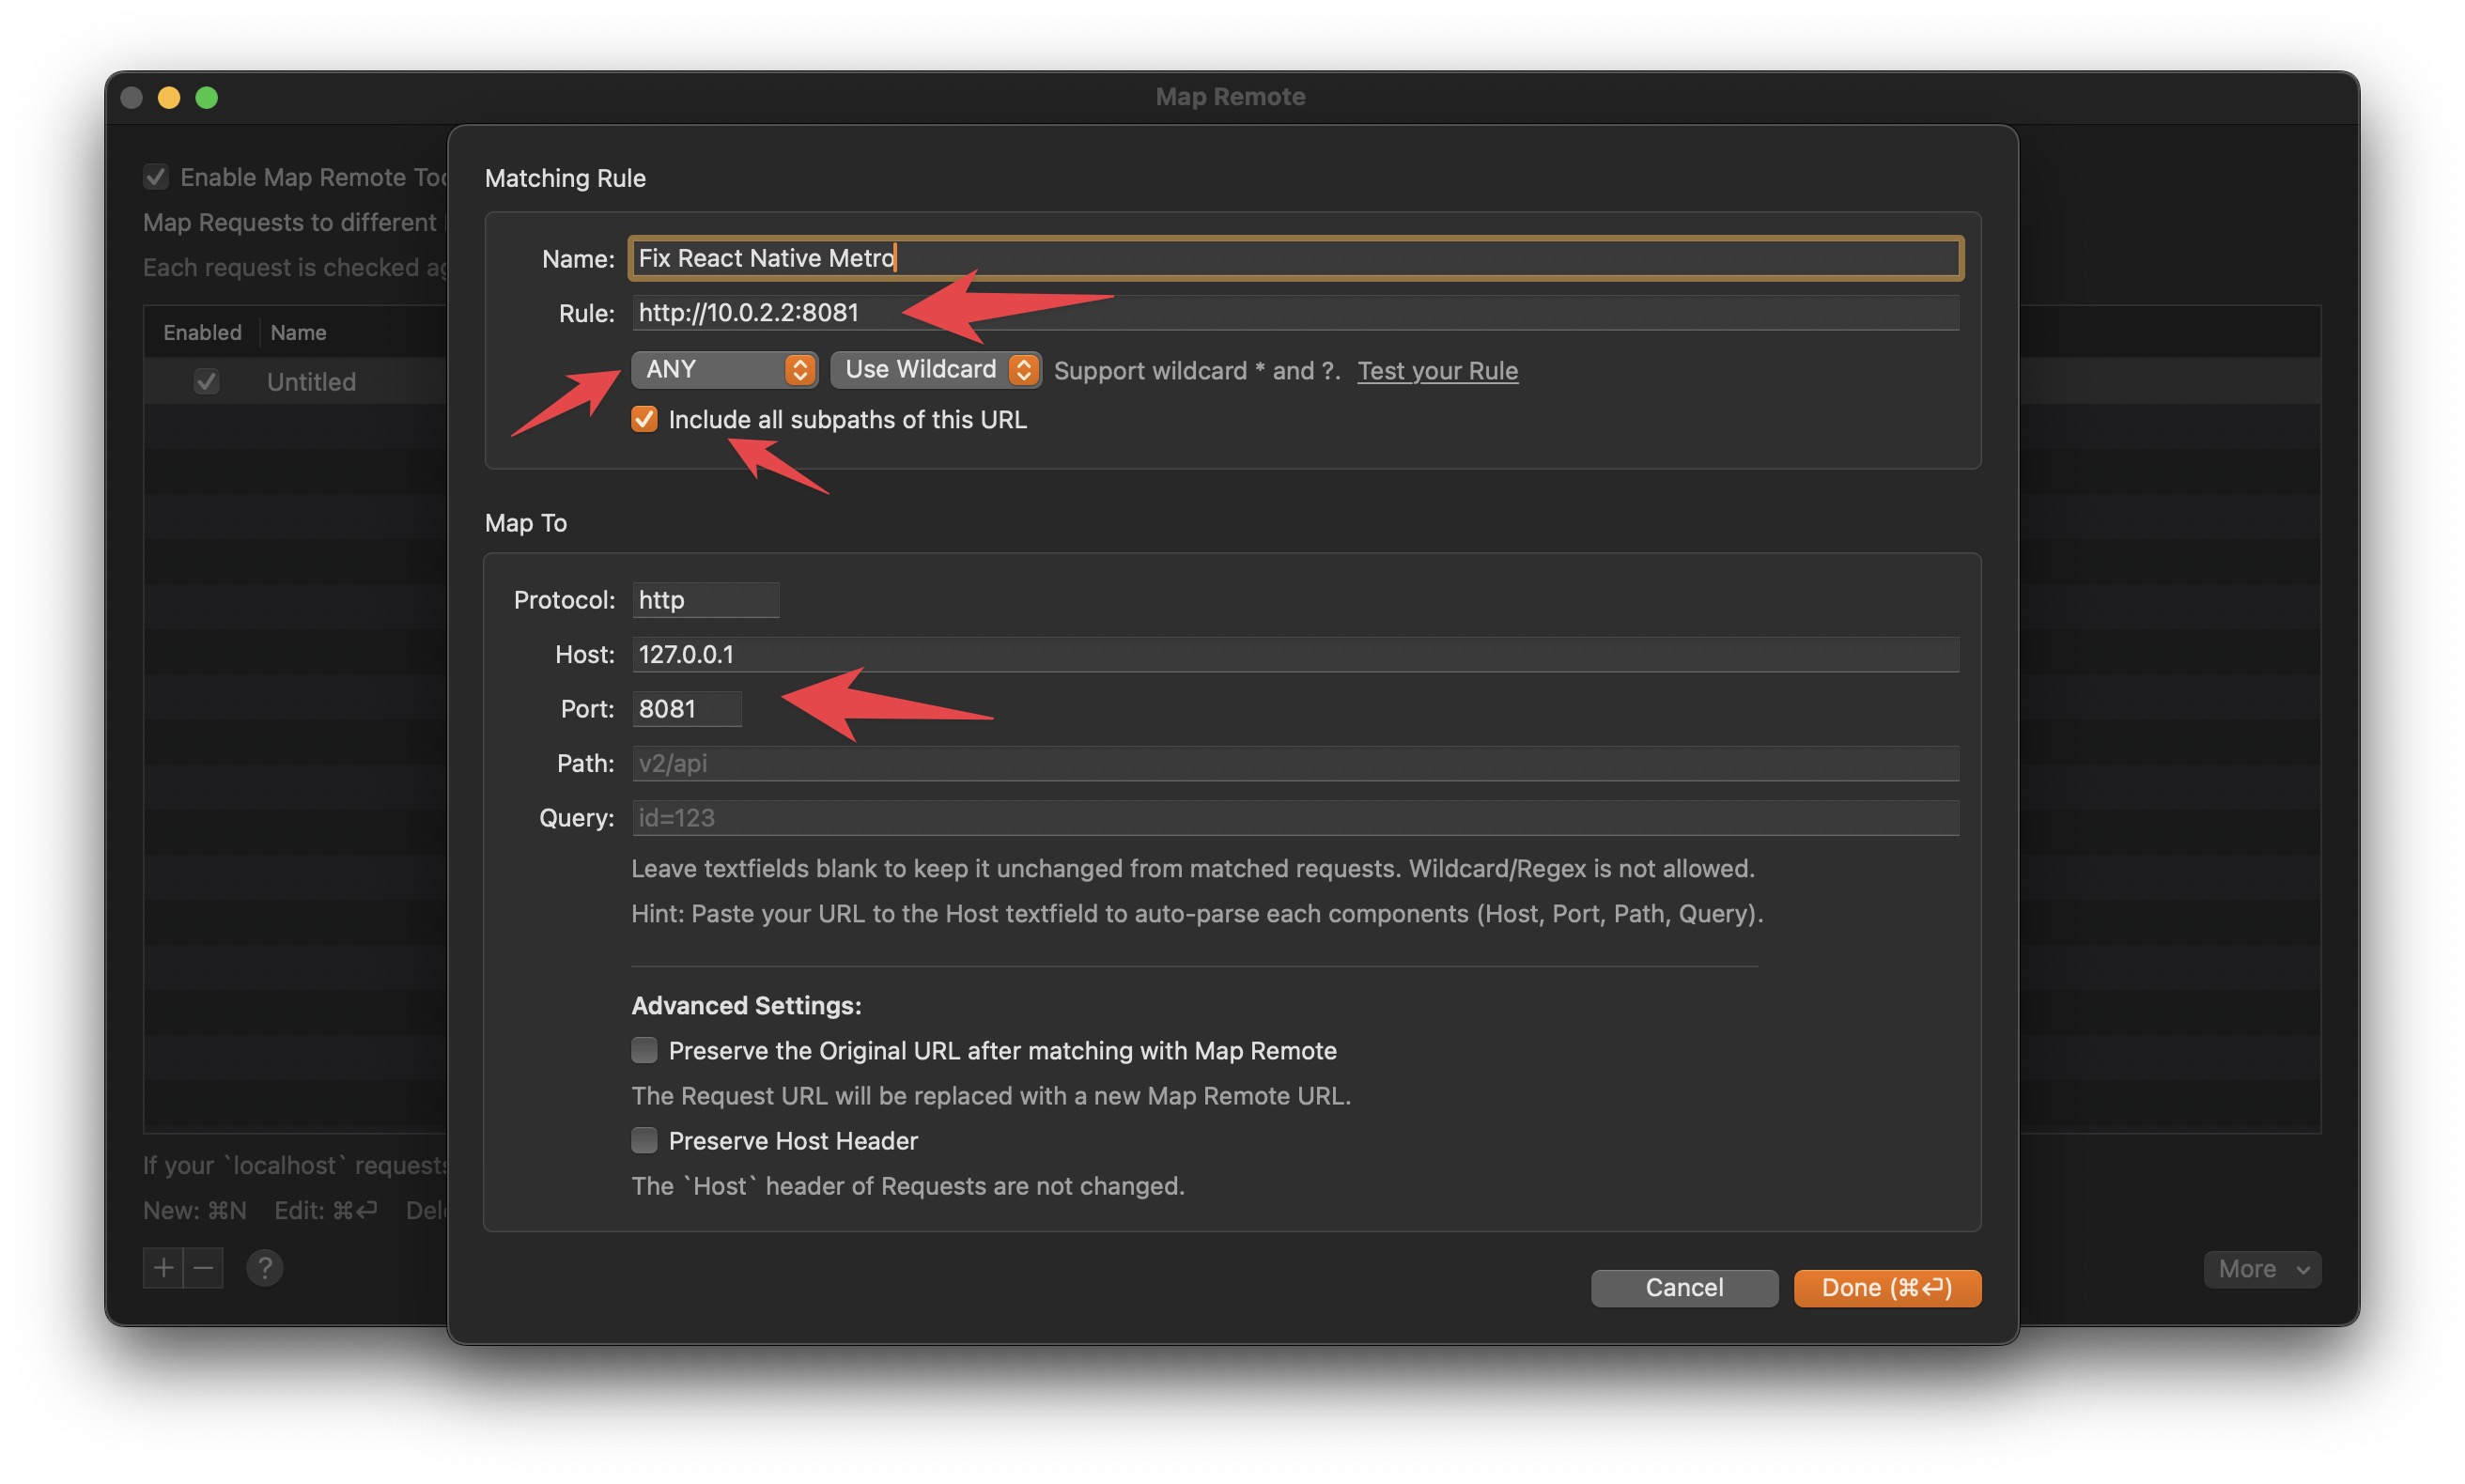The image size is (2465, 1484).
Task: Click the add new rule button
Action: point(162,1267)
